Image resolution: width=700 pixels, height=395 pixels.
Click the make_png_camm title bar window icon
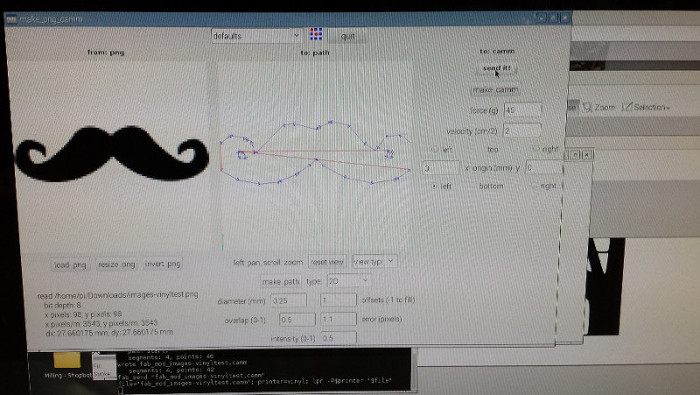[11, 19]
